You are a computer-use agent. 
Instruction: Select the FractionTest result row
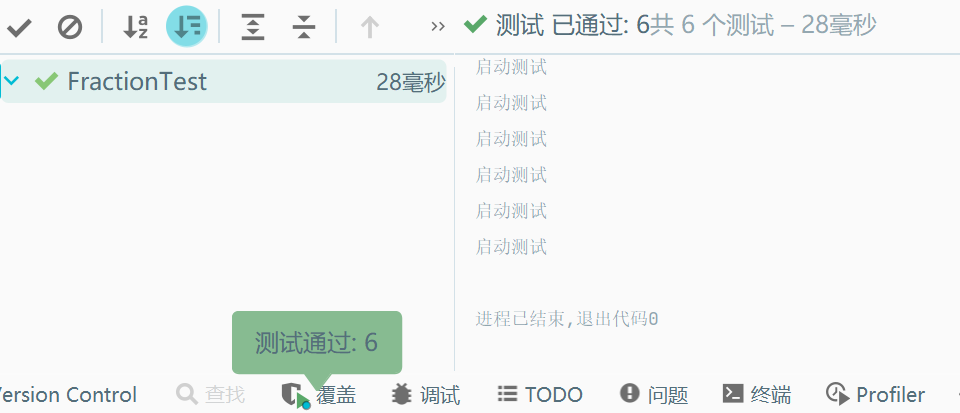223,81
